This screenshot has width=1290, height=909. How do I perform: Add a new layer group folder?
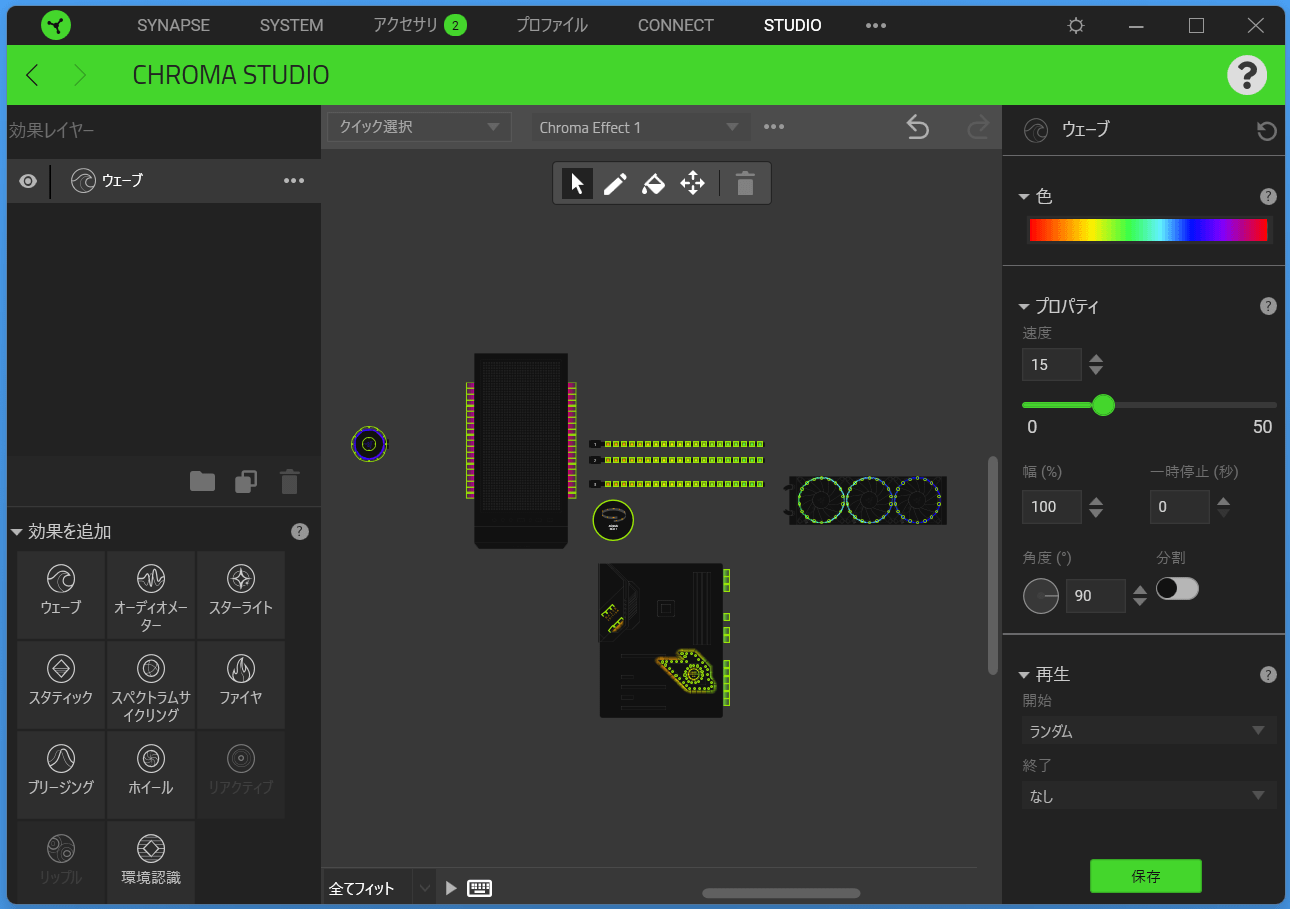202,482
